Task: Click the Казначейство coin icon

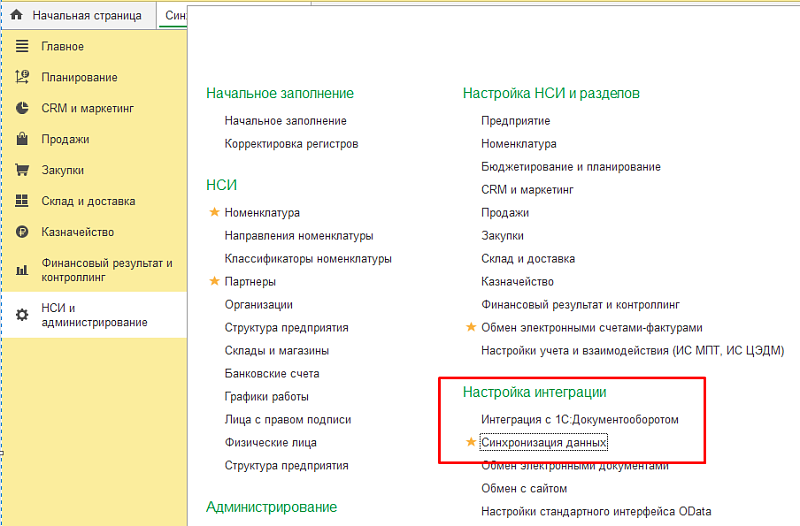Action: 22,232
